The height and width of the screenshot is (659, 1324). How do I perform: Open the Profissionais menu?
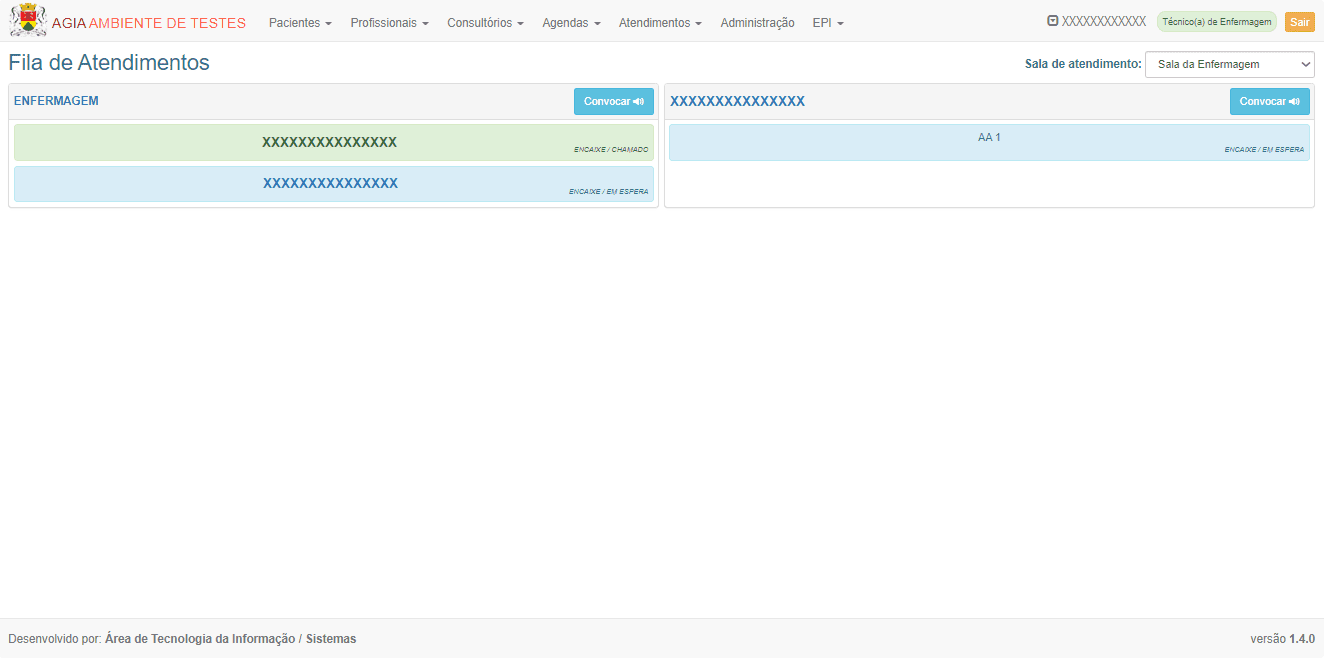389,23
